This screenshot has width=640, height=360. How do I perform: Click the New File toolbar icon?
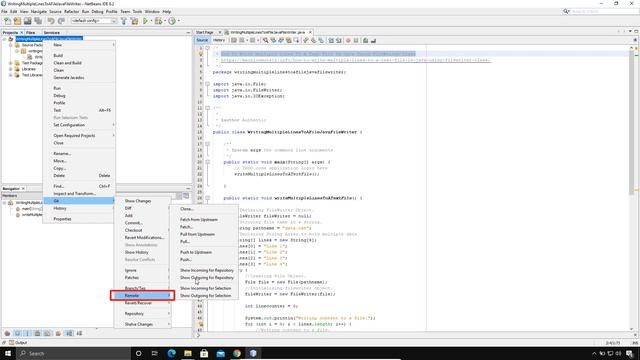tap(7, 21)
